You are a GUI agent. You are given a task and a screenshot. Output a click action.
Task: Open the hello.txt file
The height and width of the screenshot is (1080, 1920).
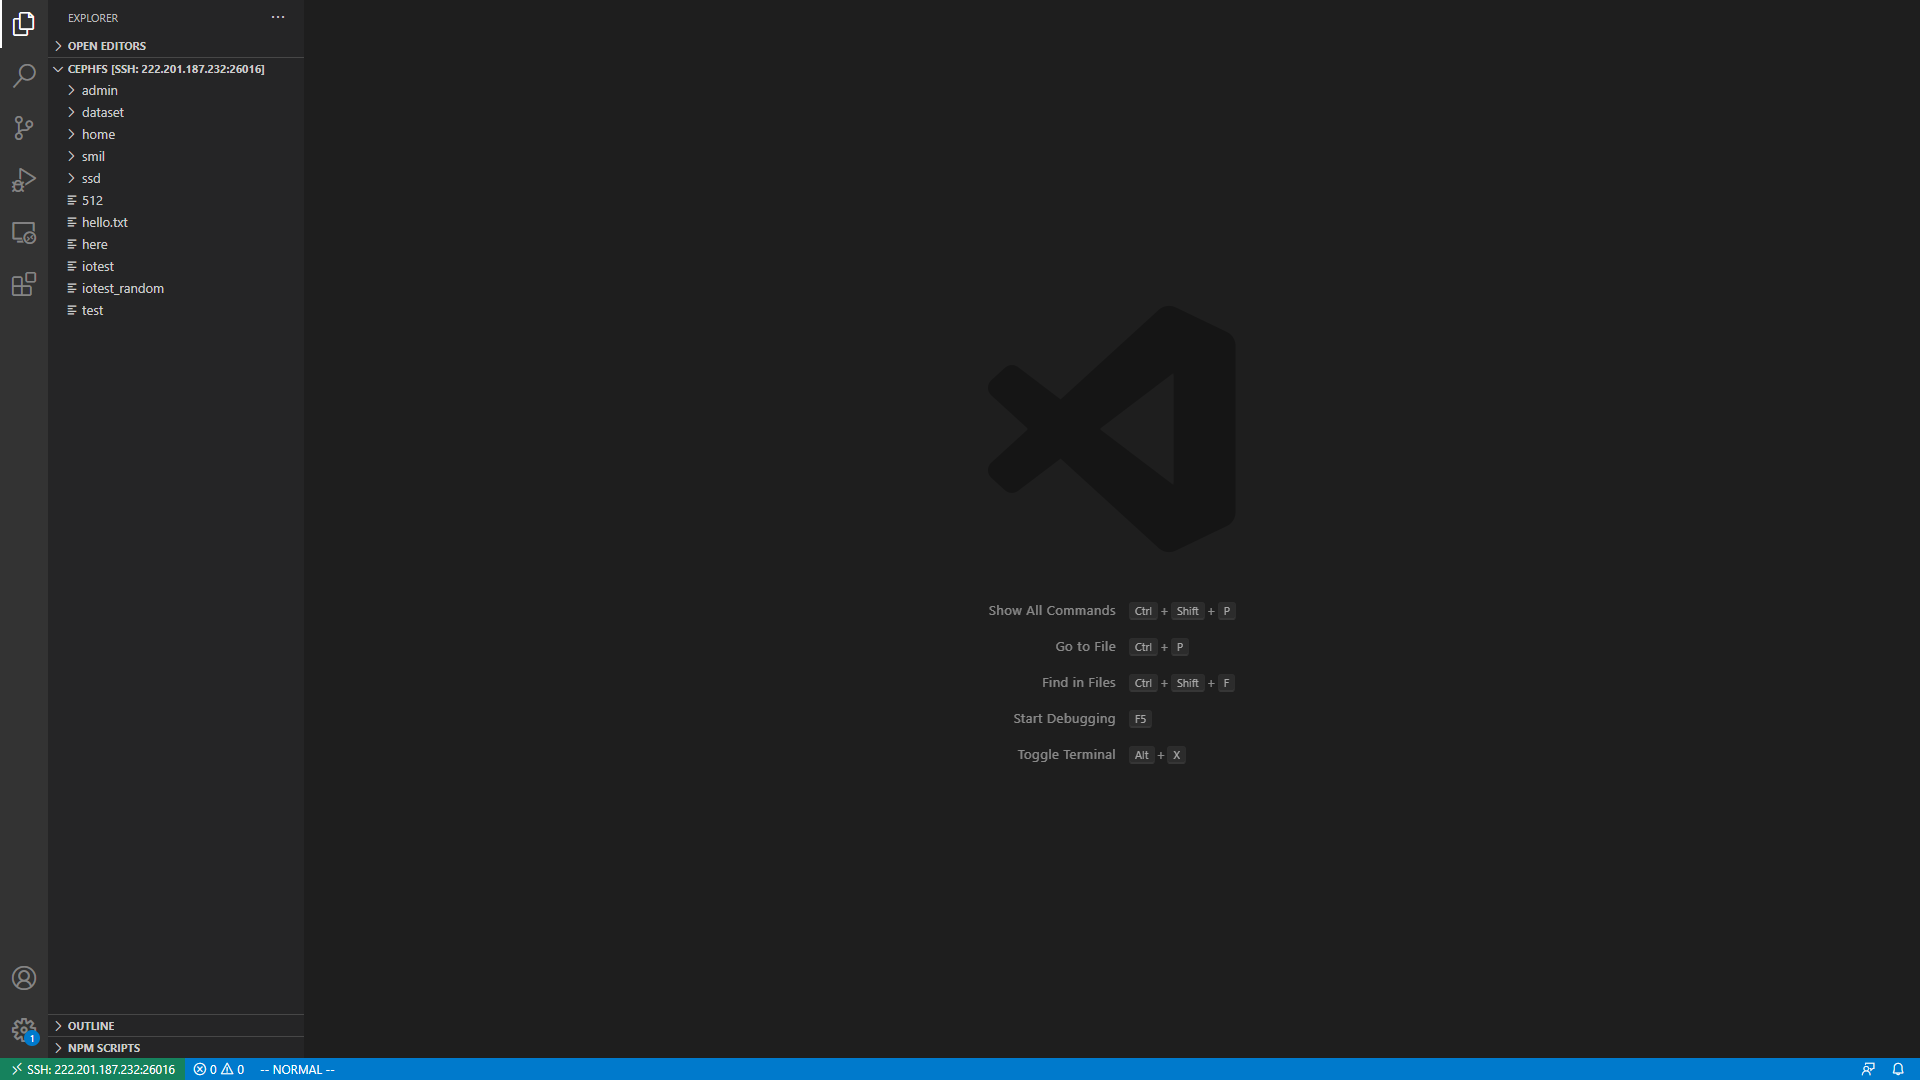[x=104, y=222]
